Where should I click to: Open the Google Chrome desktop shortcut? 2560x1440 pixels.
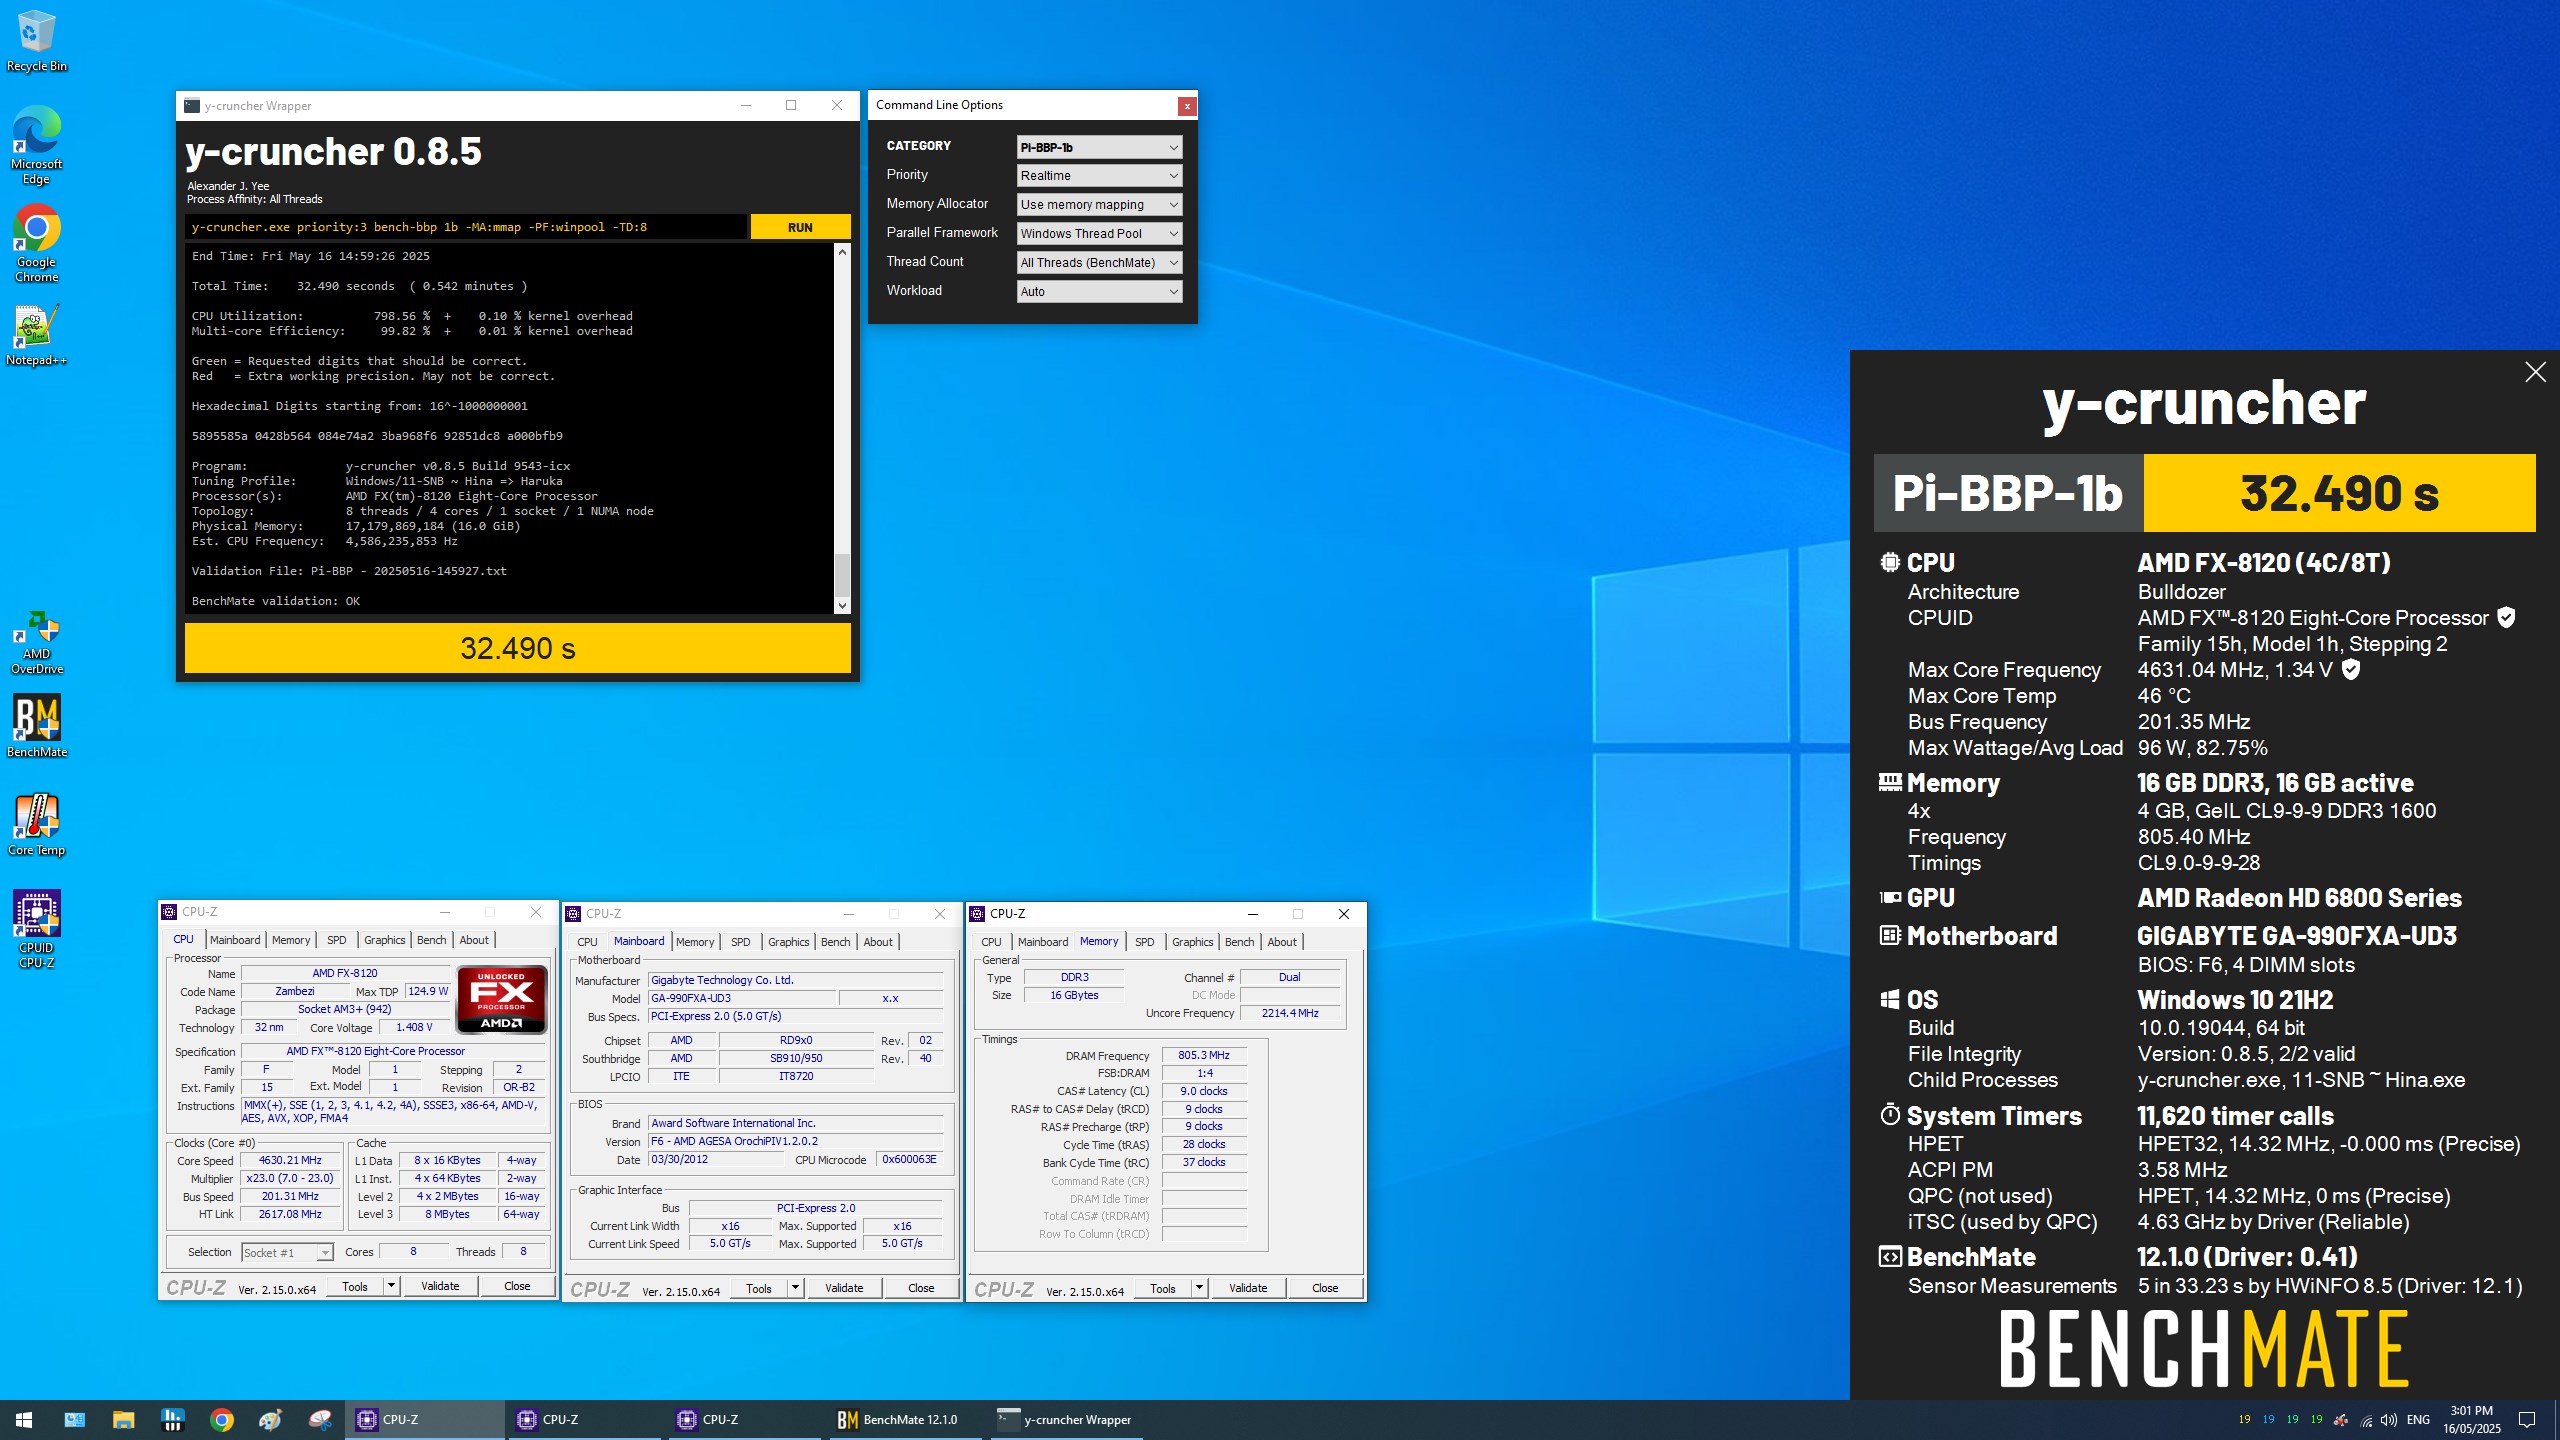(x=36, y=244)
